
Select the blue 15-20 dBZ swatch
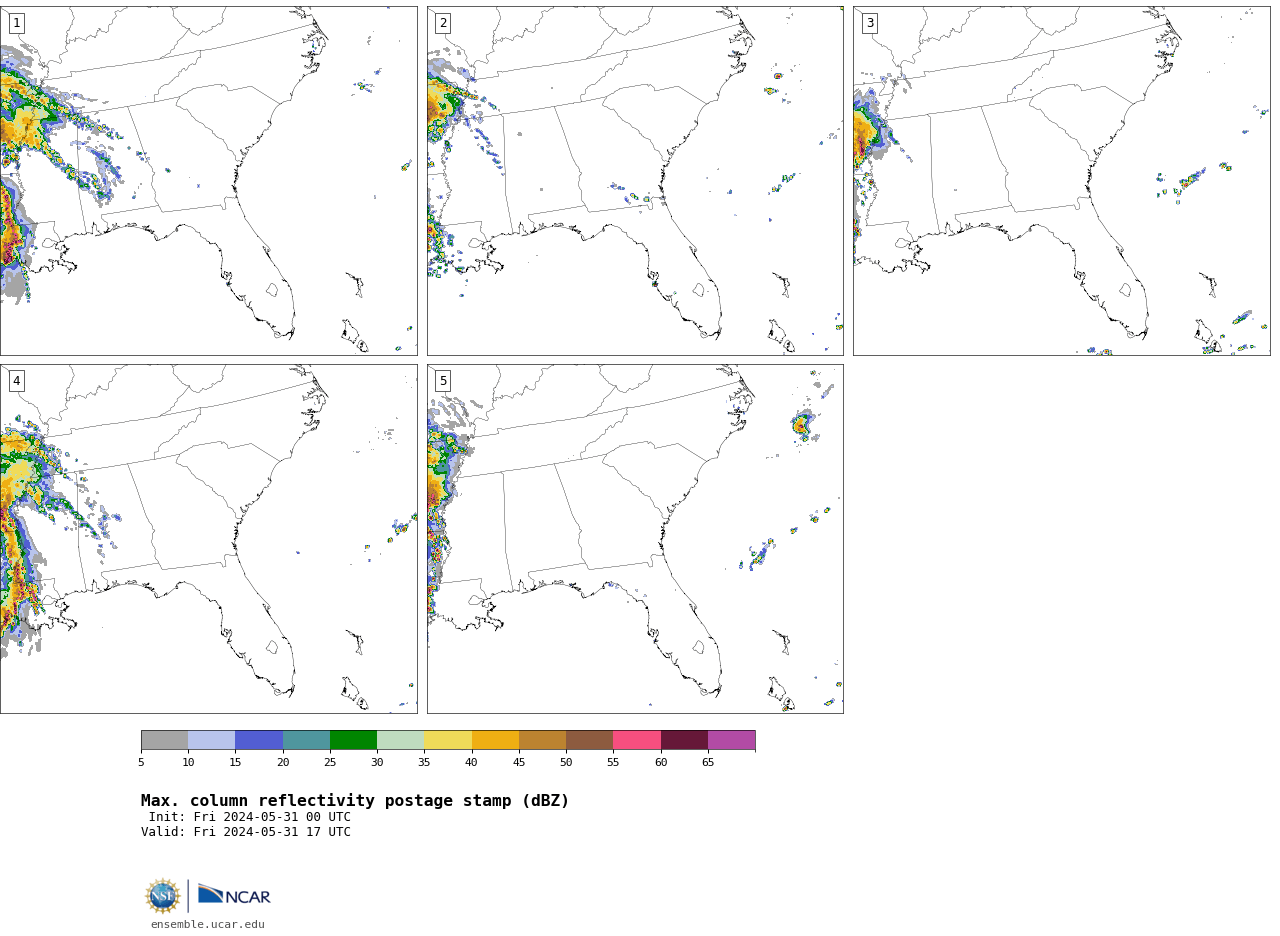click(x=259, y=740)
